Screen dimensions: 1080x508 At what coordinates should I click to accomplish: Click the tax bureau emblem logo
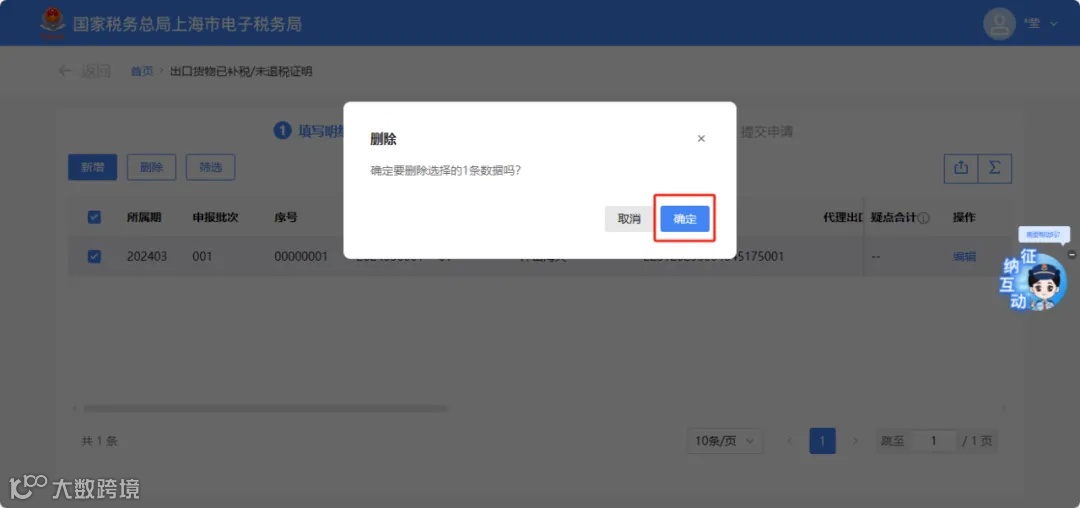click(x=52, y=23)
